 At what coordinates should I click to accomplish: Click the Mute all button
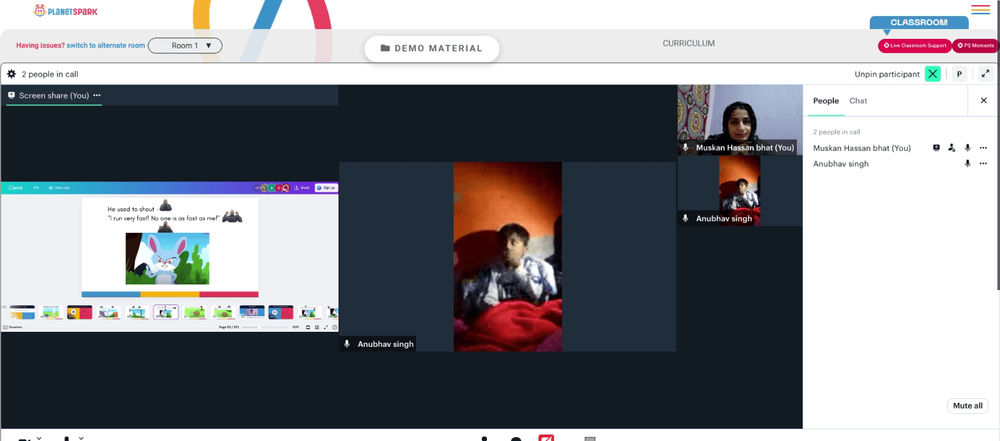click(x=967, y=406)
